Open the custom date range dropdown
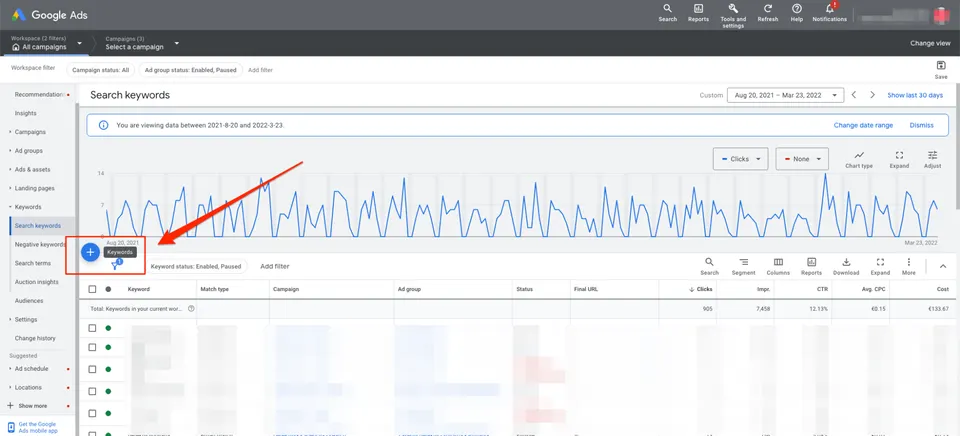 (x=786, y=95)
